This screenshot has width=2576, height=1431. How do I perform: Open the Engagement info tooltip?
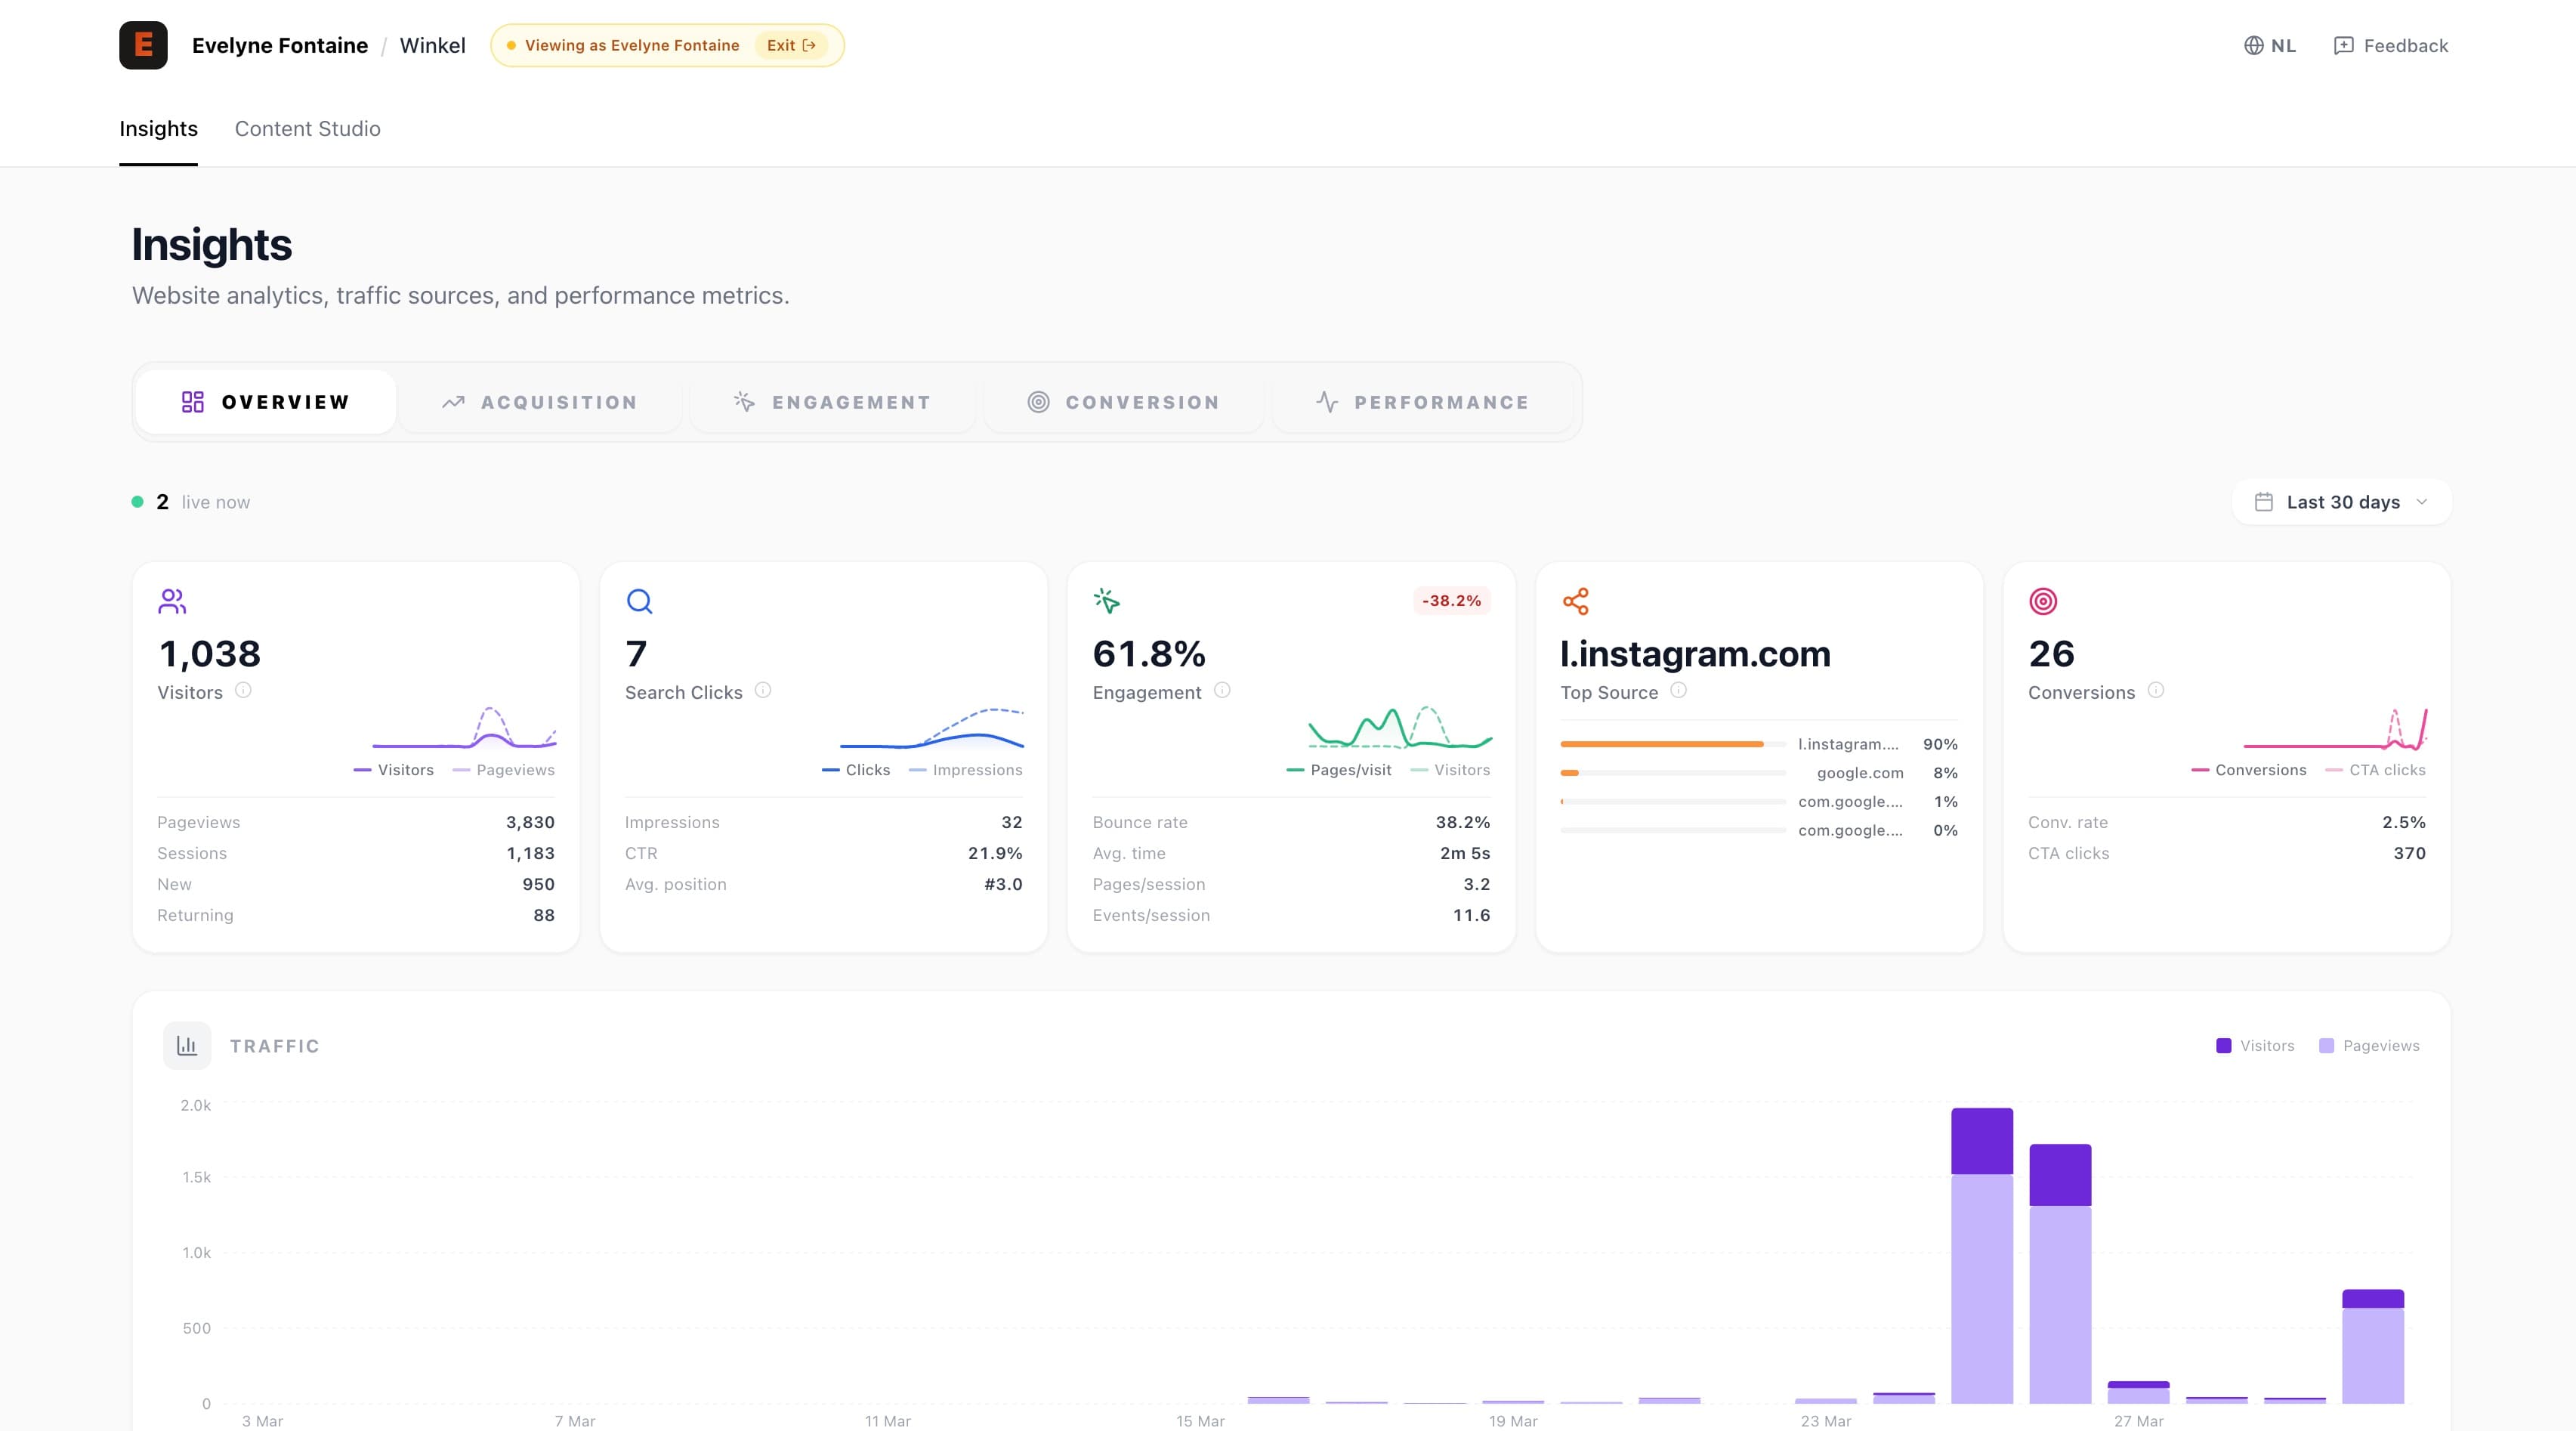1221,690
